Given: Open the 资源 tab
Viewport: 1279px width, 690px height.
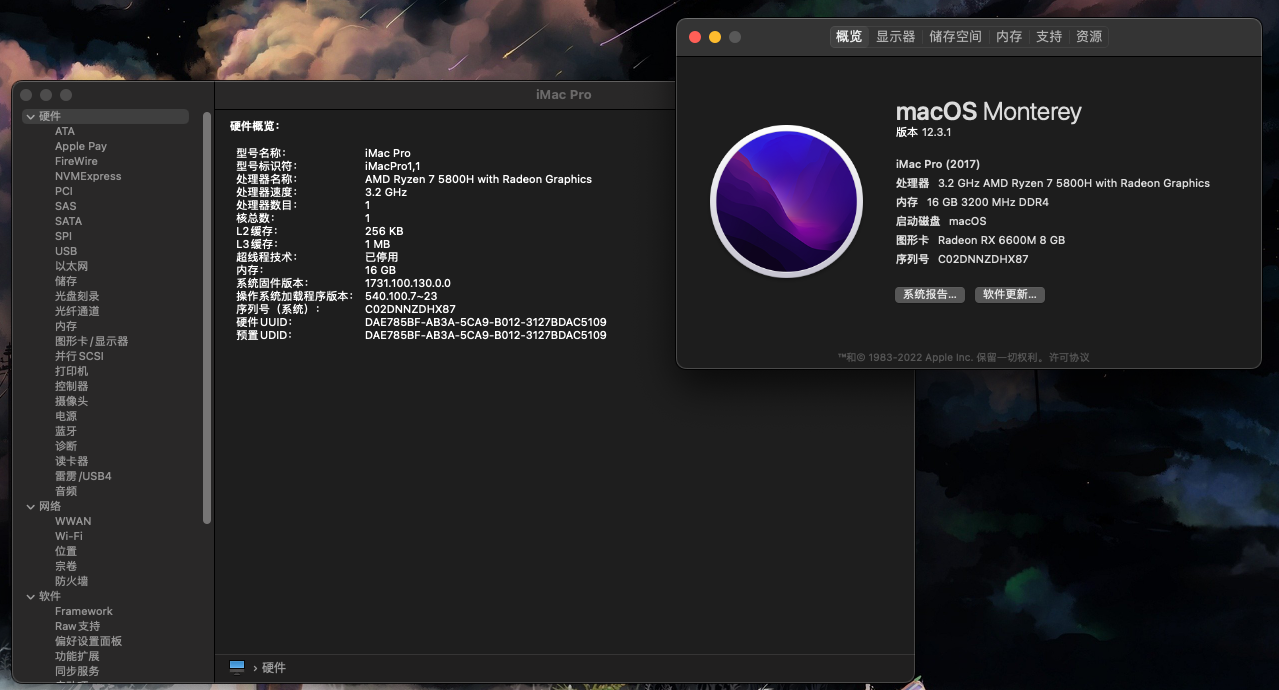Looking at the screenshot, I should coord(1089,37).
